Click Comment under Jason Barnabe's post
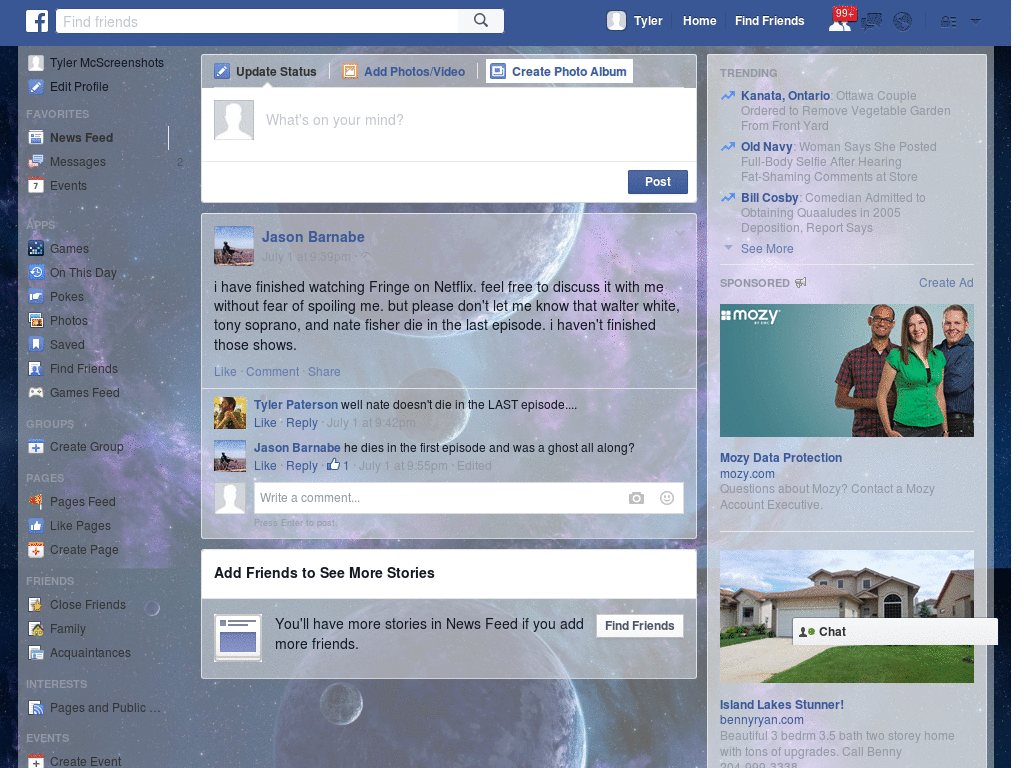Viewport: 1024px width, 768px height. (272, 372)
